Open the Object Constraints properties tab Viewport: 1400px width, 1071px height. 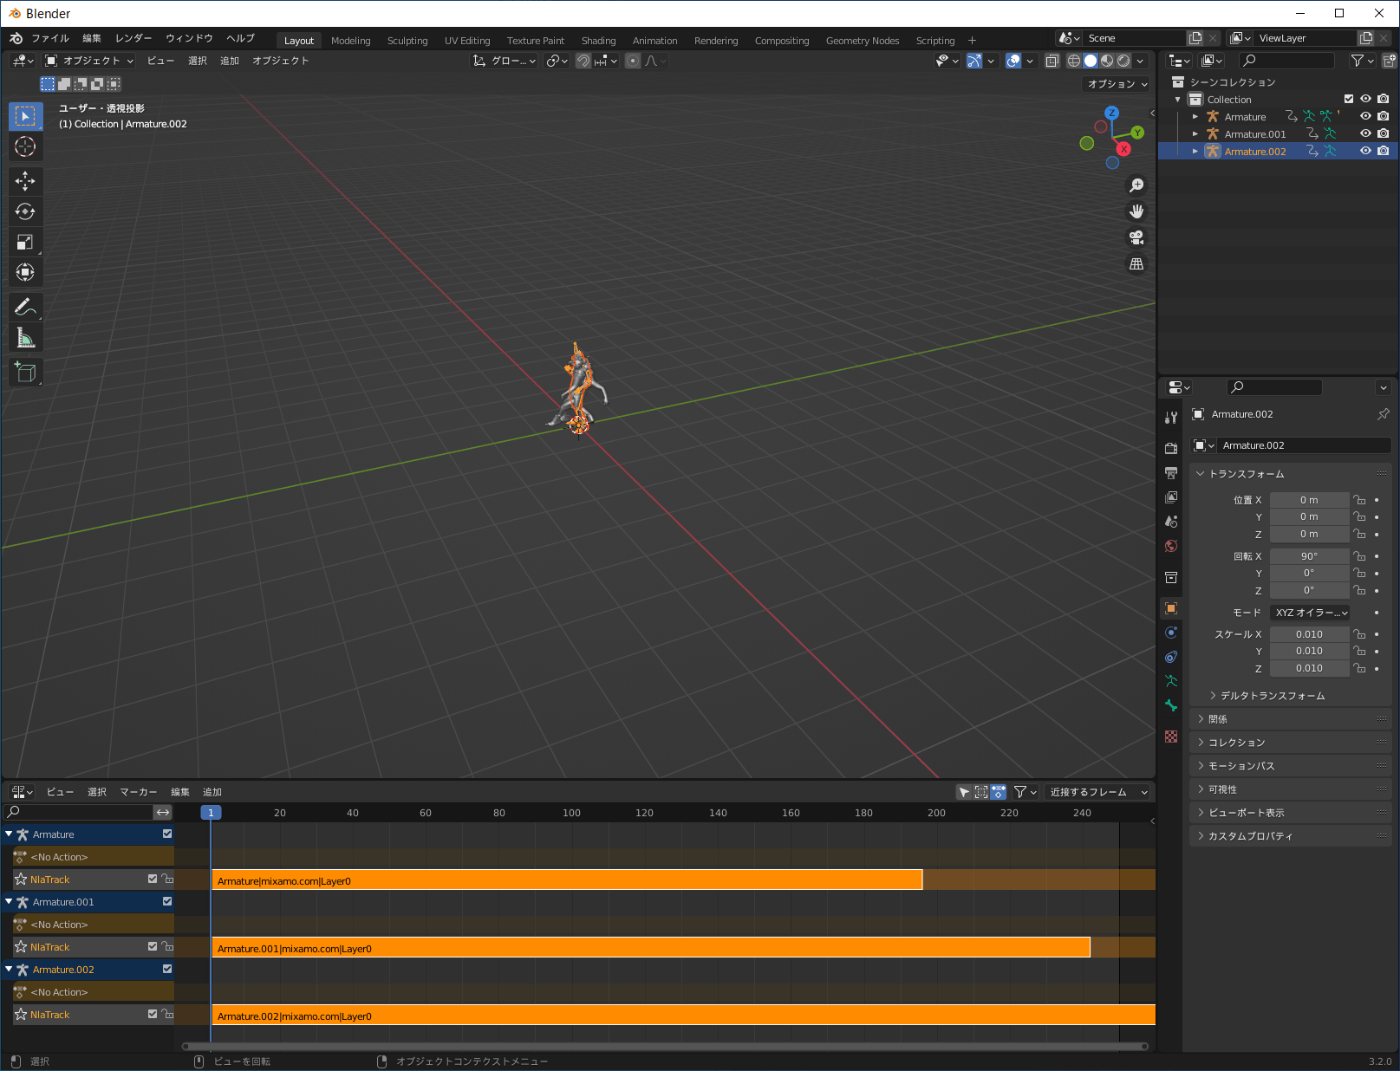click(x=1171, y=657)
